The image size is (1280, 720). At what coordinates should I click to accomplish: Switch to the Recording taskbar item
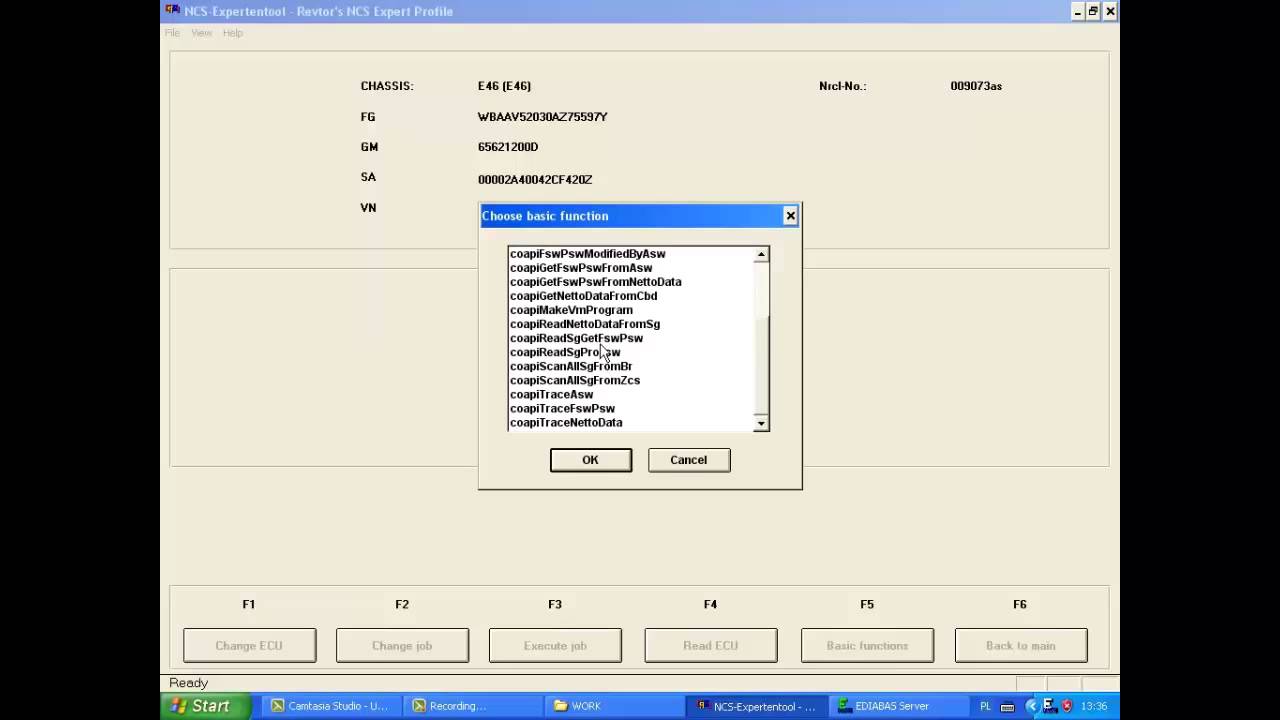(x=472, y=706)
